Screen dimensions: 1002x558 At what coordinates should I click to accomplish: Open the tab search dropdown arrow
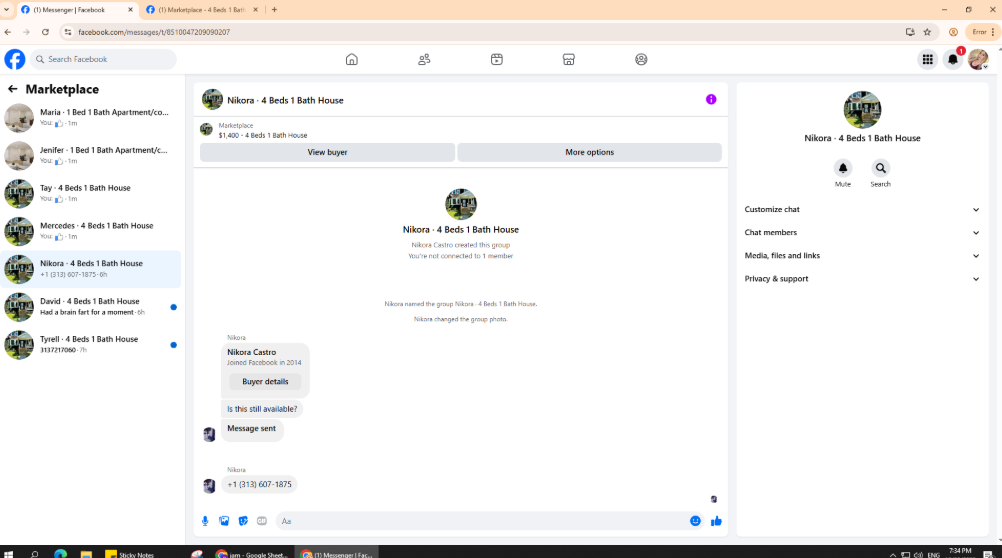6,10
